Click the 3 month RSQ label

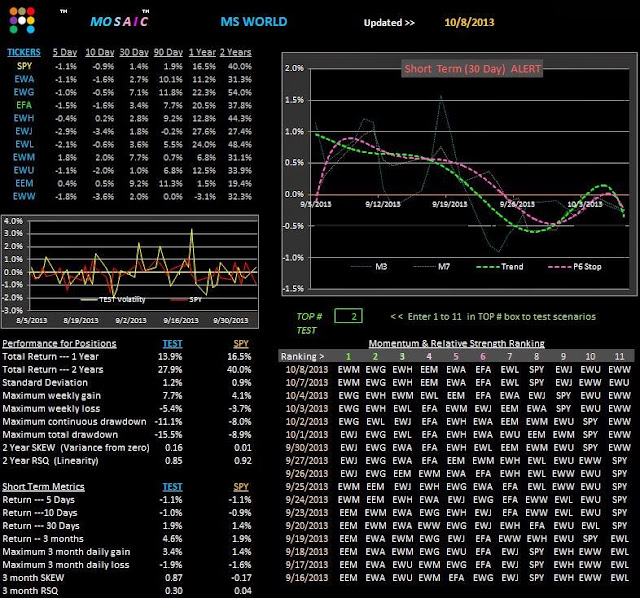tap(30, 591)
